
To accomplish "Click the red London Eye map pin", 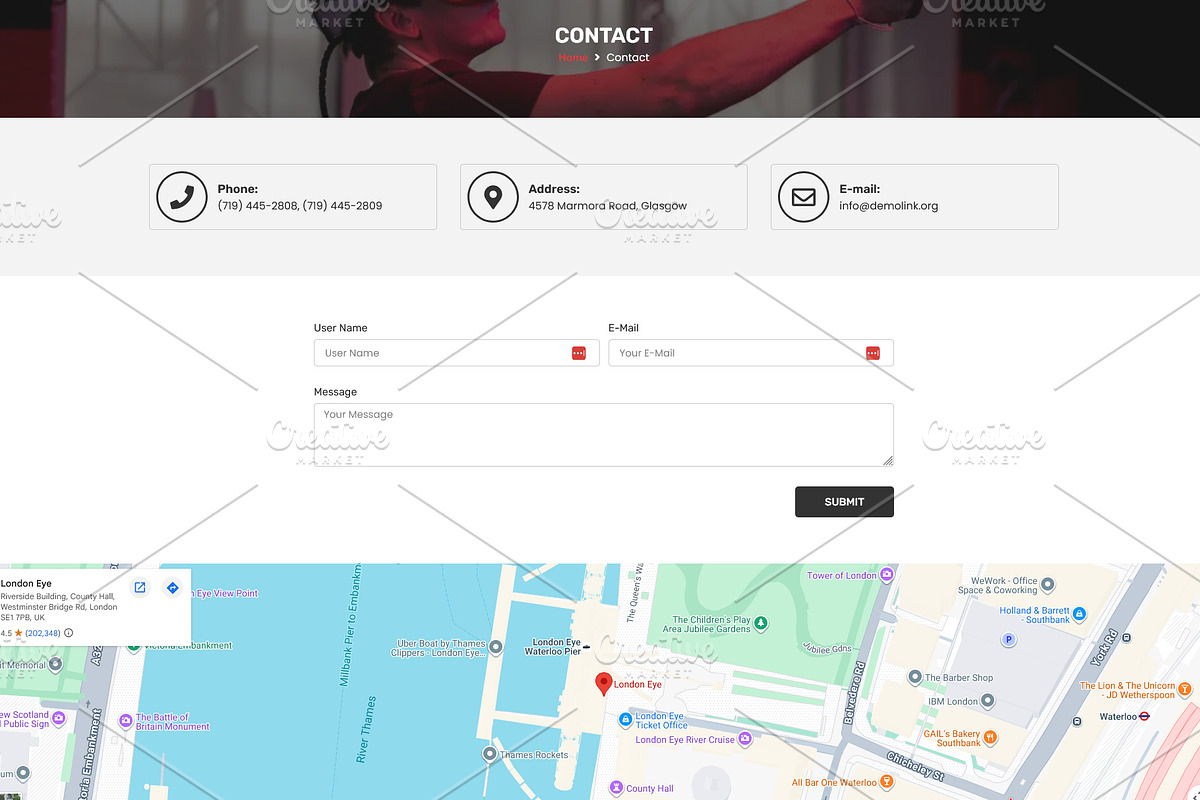I will point(603,683).
